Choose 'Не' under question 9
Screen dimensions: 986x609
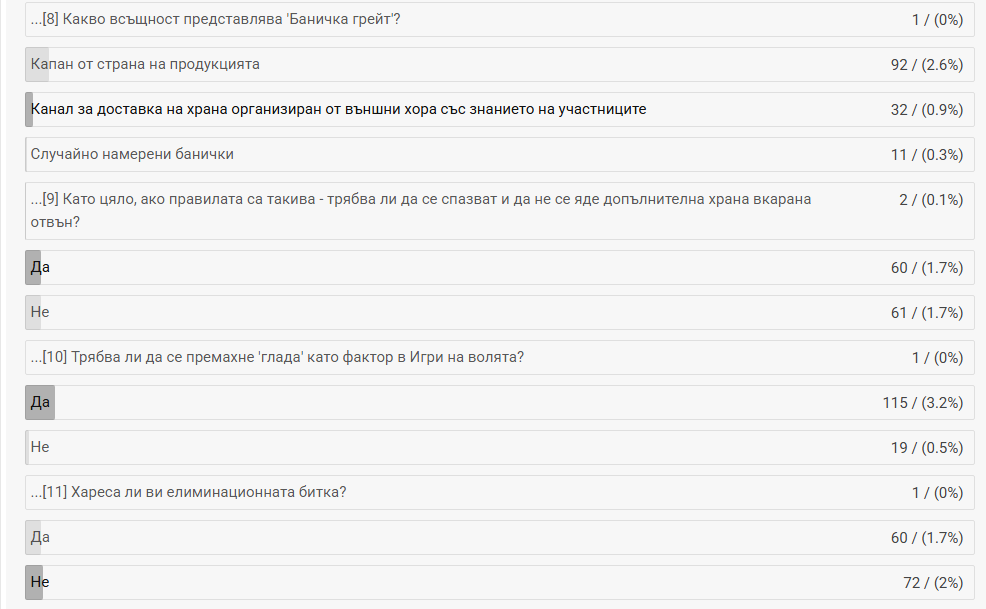[x=40, y=312]
